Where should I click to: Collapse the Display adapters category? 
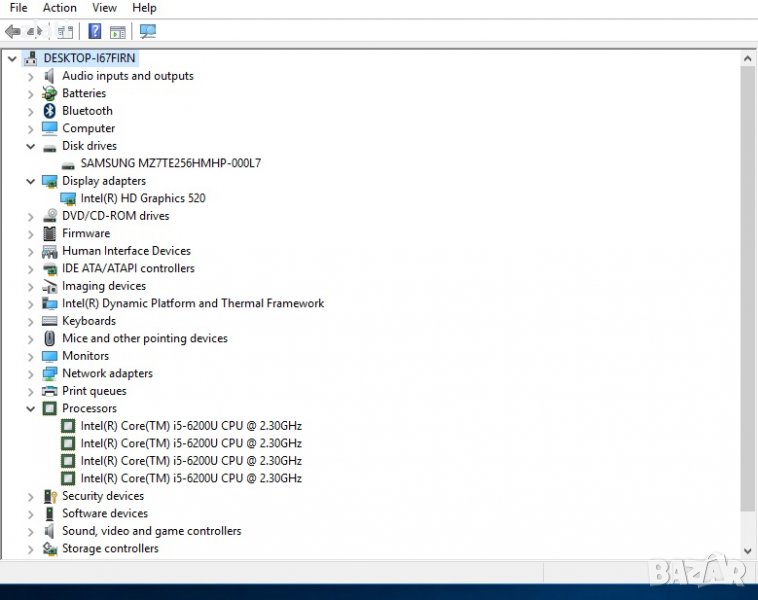[30, 181]
